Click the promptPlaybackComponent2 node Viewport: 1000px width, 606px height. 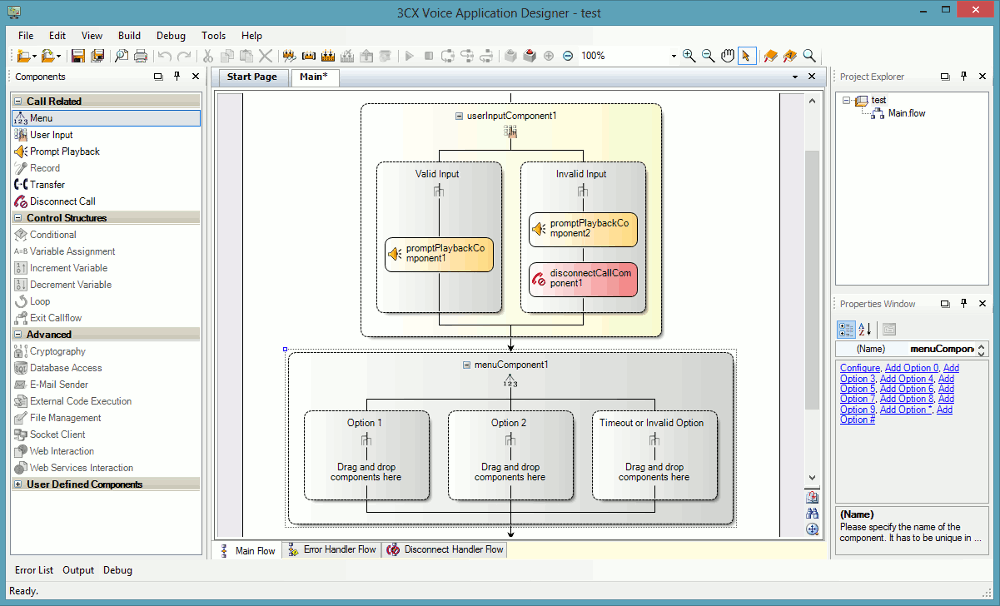tap(584, 229)
